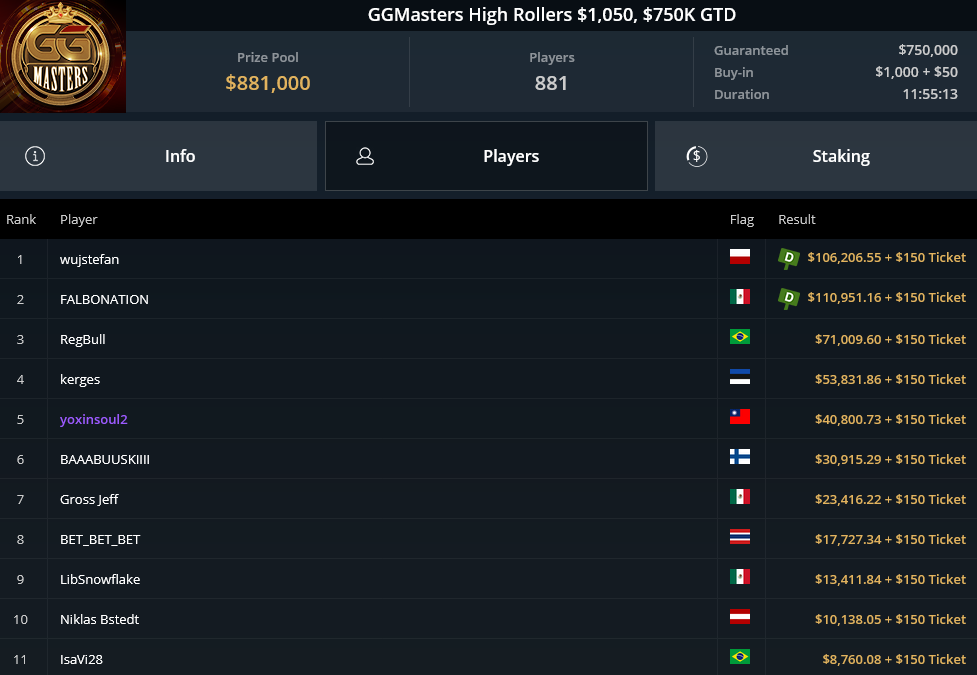The width and height of the screenshot is (977, 675).
Task: Open the Info tab
Action: [x=158, y=156]
